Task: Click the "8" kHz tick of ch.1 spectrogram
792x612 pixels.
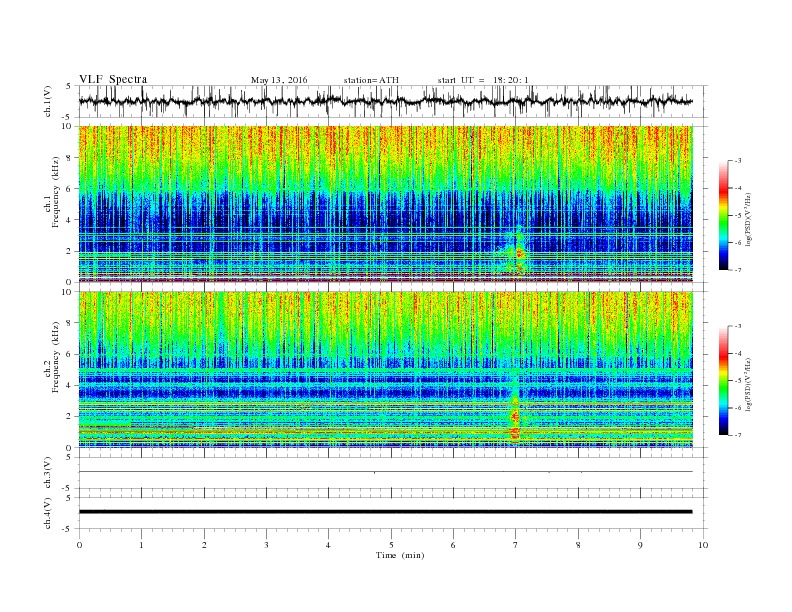Action: pos(70,158)
